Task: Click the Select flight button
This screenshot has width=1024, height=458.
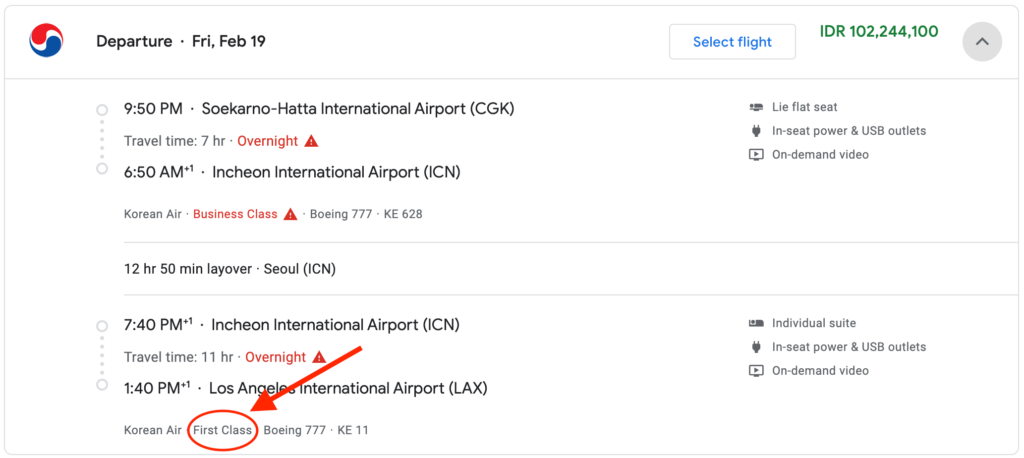Action: [x=732, y=42]
